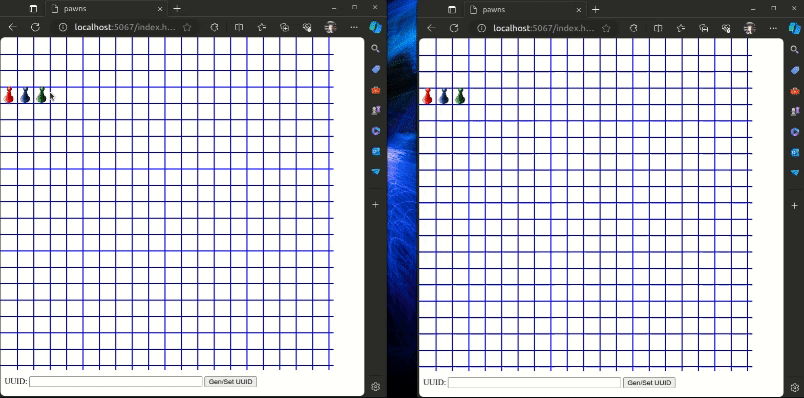Viewport: 804px width, 398px height.
Task: Open a new tab in the right browser
Action: click(595, 9)
